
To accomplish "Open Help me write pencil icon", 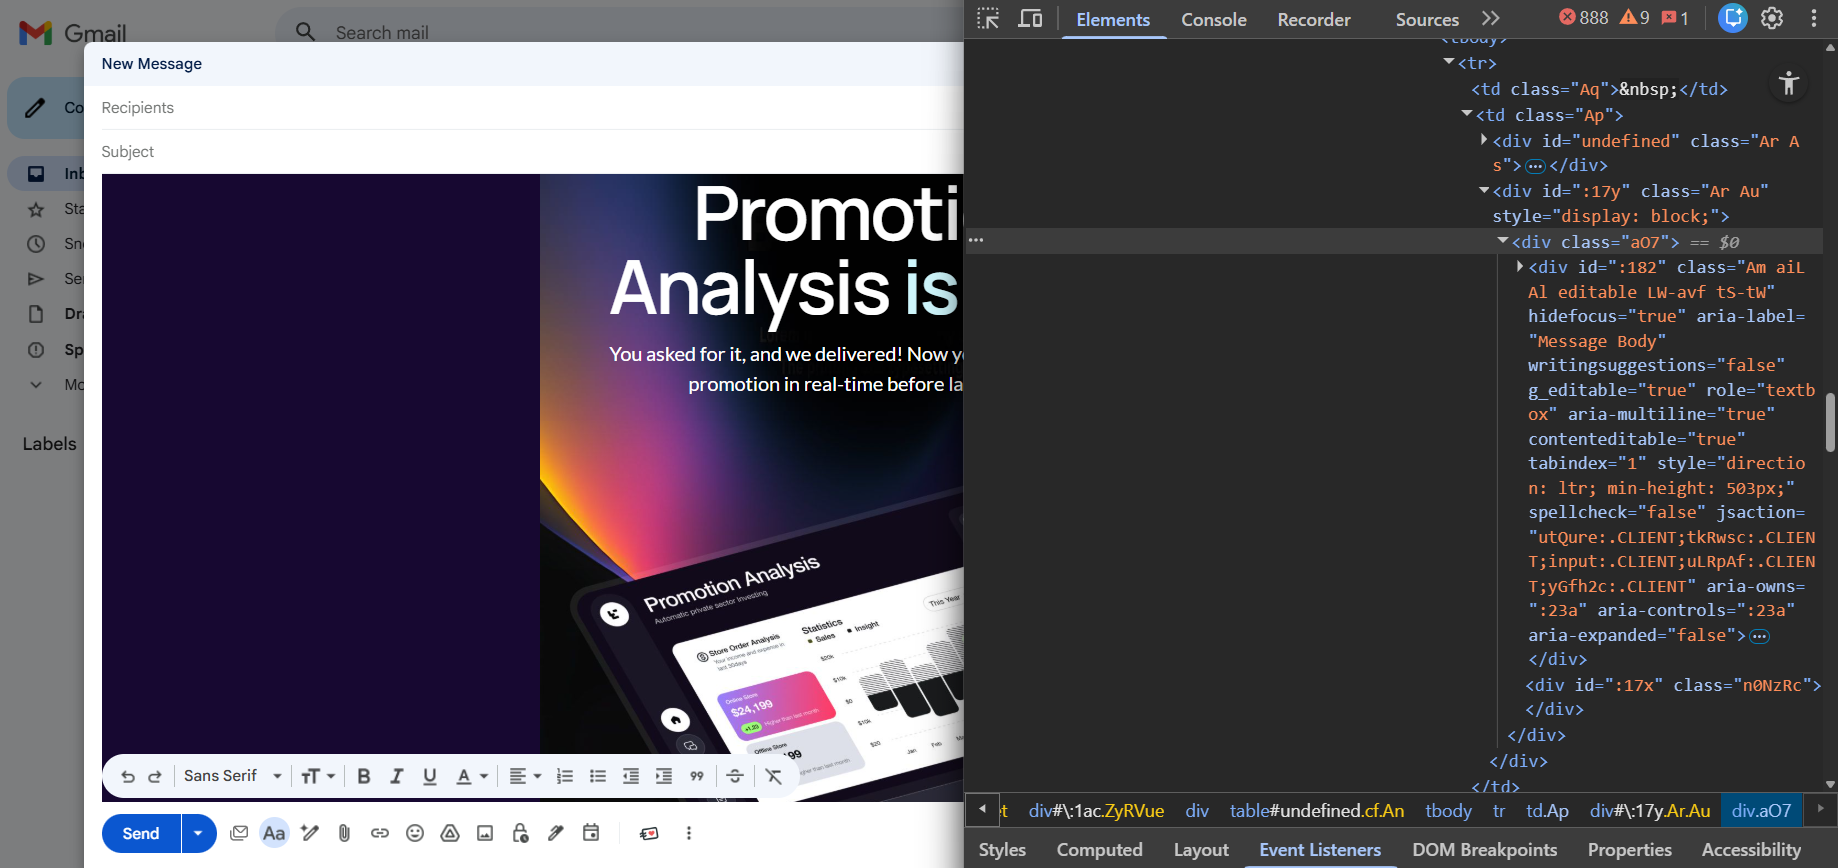I will [x=310, y=833].
